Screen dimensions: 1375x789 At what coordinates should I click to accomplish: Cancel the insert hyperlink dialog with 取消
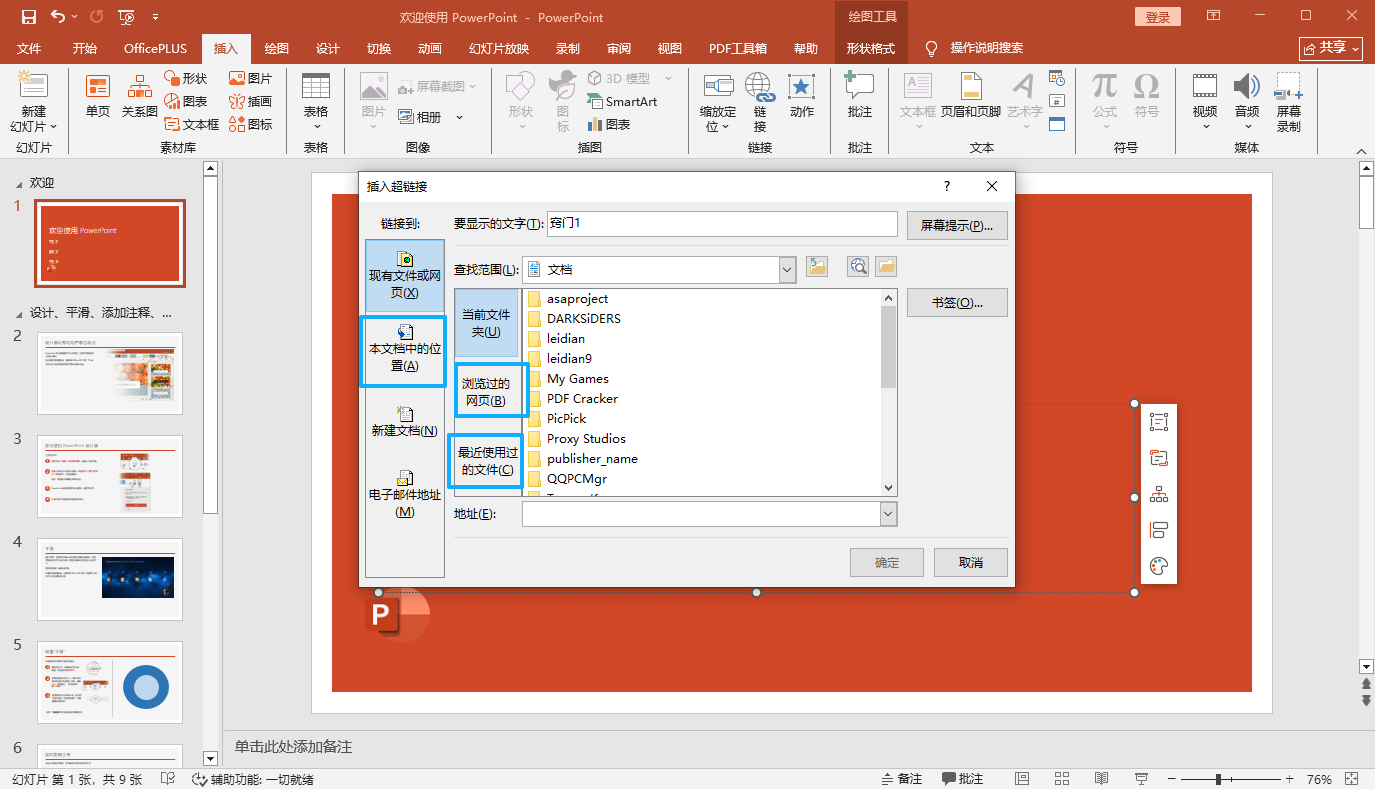tap(971, 562)
